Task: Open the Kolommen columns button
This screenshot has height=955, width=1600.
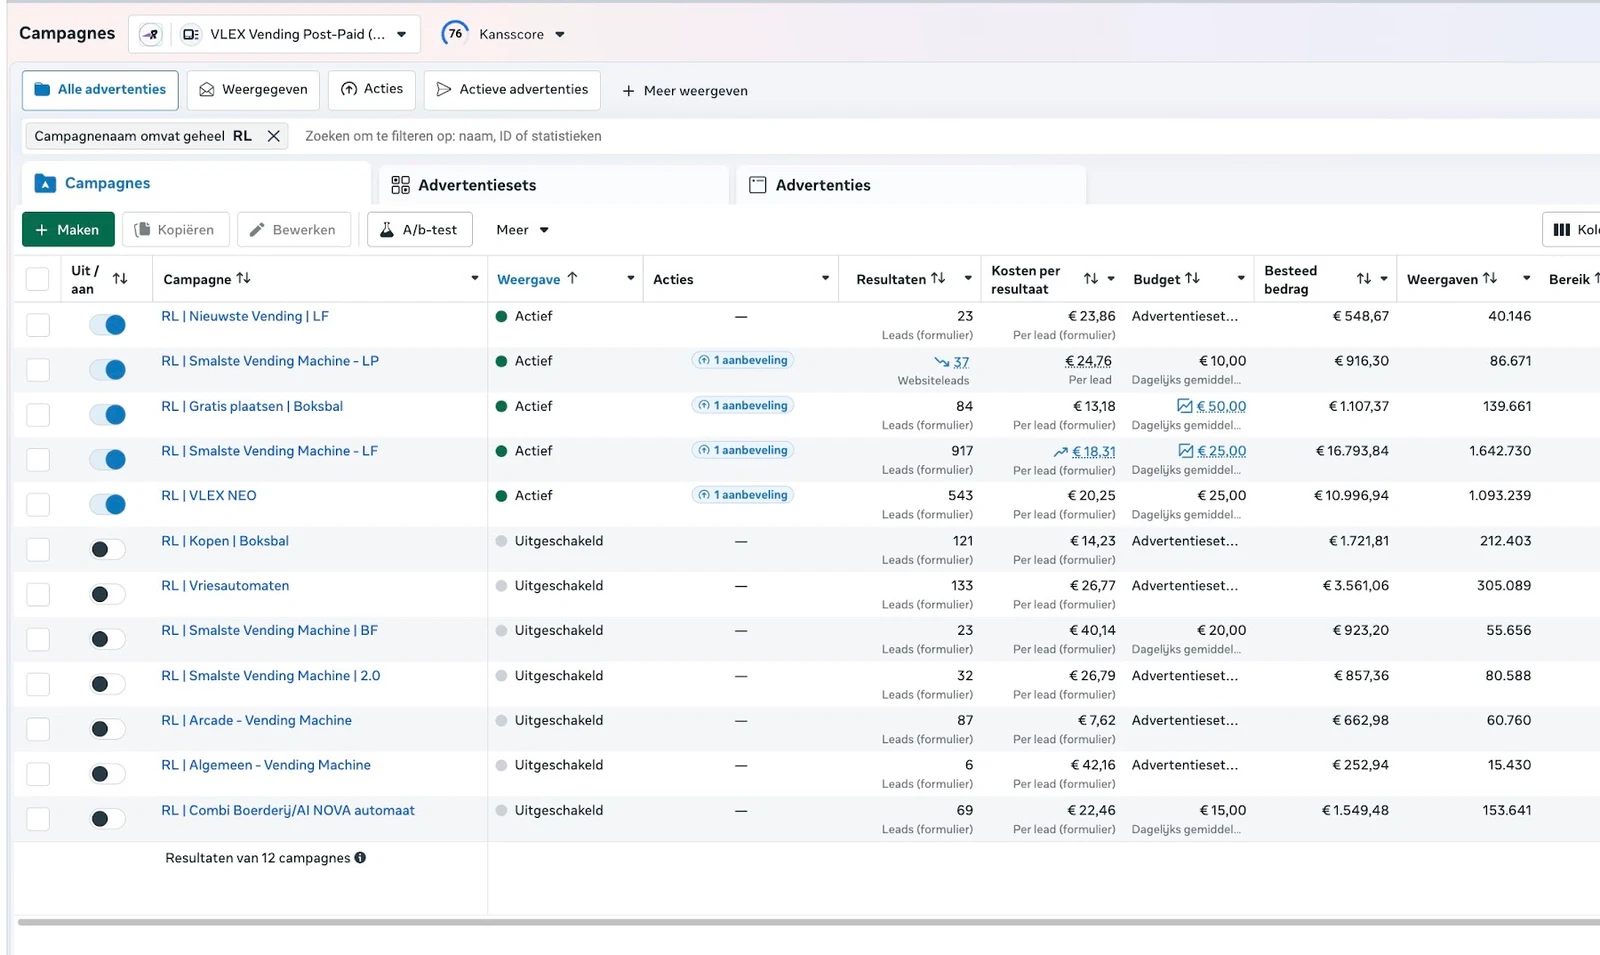Action: click(x=1572, y=229)
